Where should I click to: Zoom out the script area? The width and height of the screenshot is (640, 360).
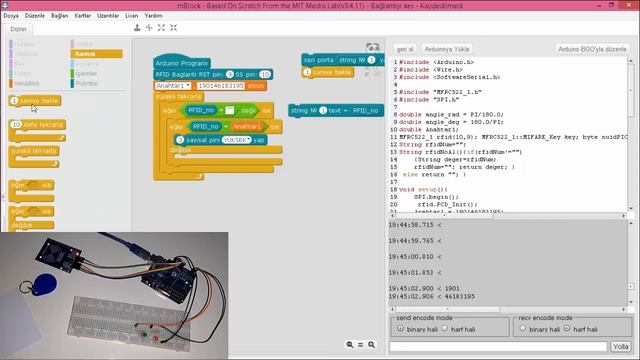pyautogui.click(x=350, y=344)
